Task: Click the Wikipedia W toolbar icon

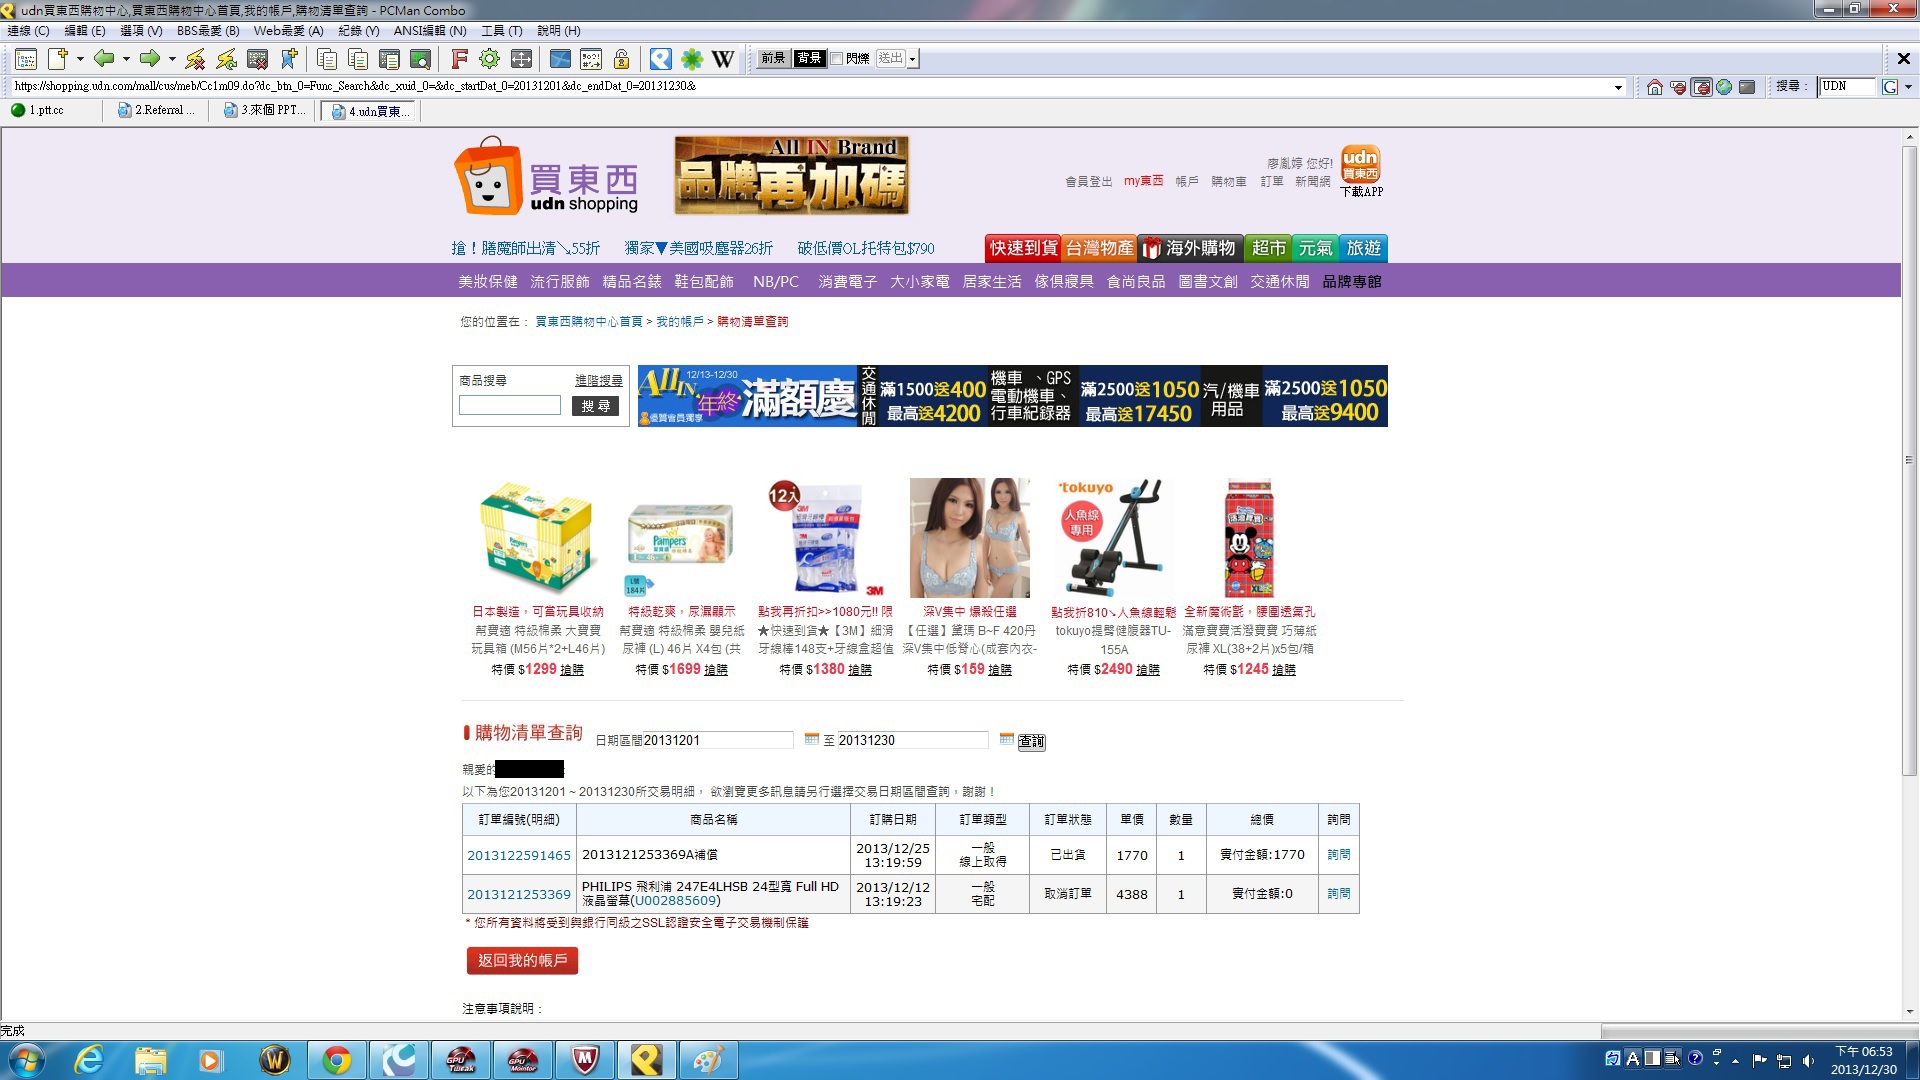Action: click(x=723, y=59)
